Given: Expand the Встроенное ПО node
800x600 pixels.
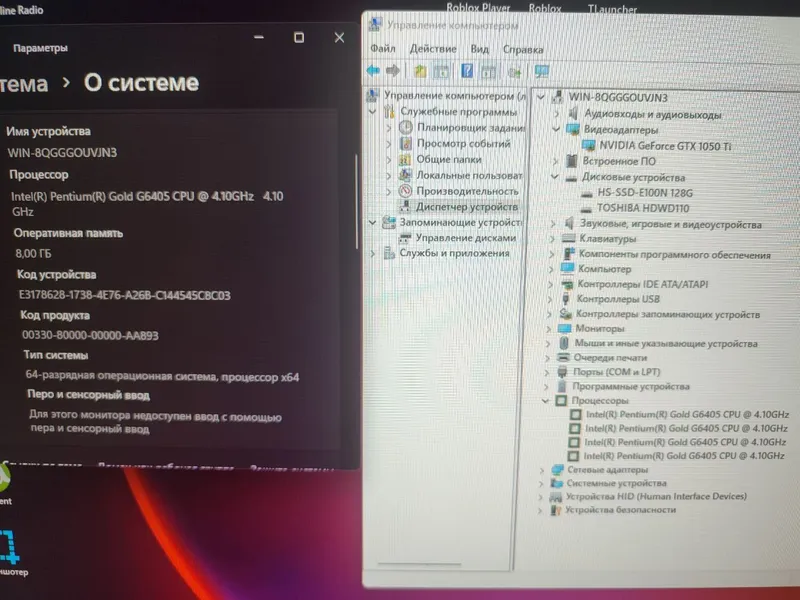Looking at the screenshot, I should pos(556,161).
